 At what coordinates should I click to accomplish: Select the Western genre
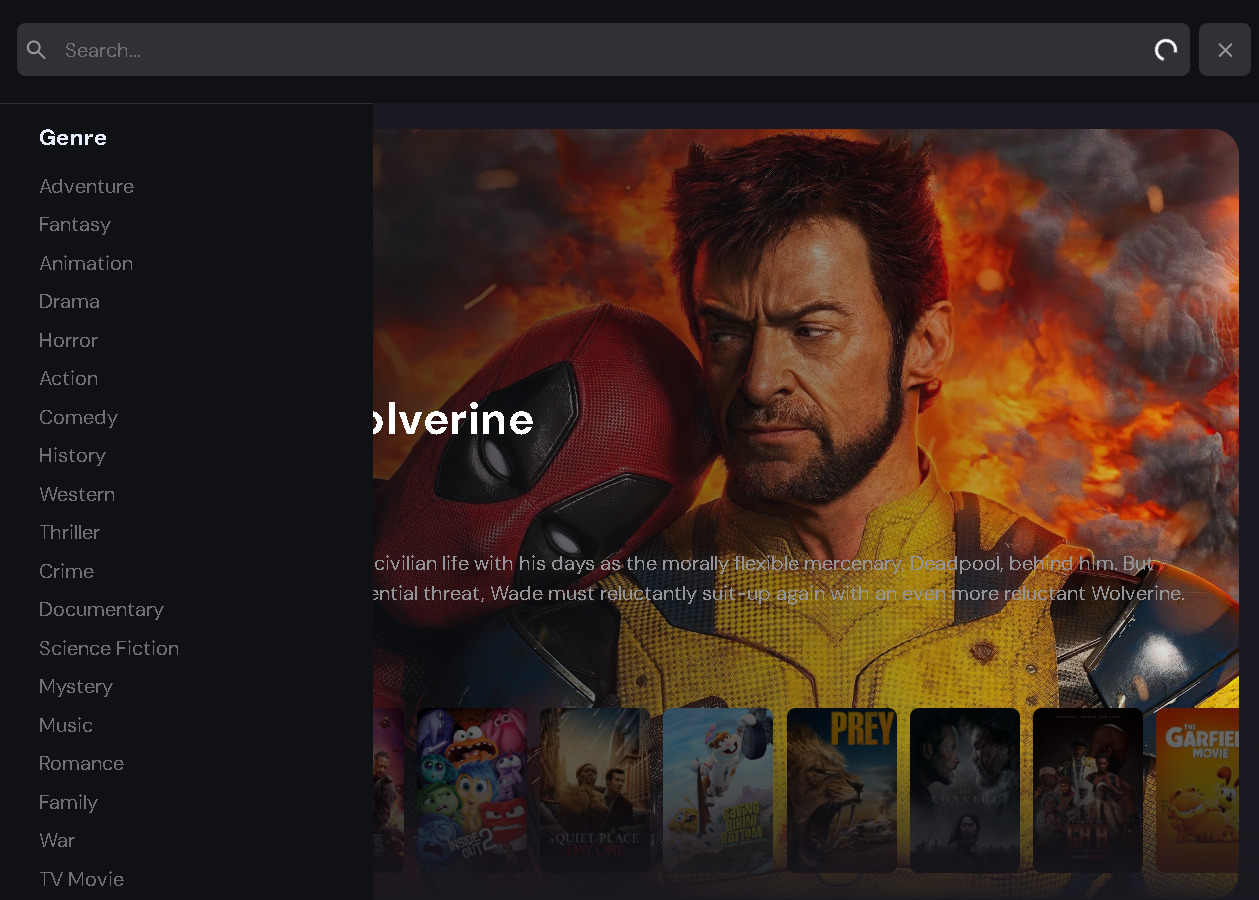(77, 494)
